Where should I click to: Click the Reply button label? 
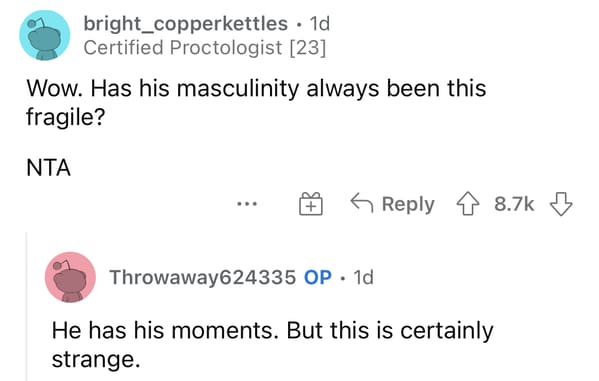408,204
